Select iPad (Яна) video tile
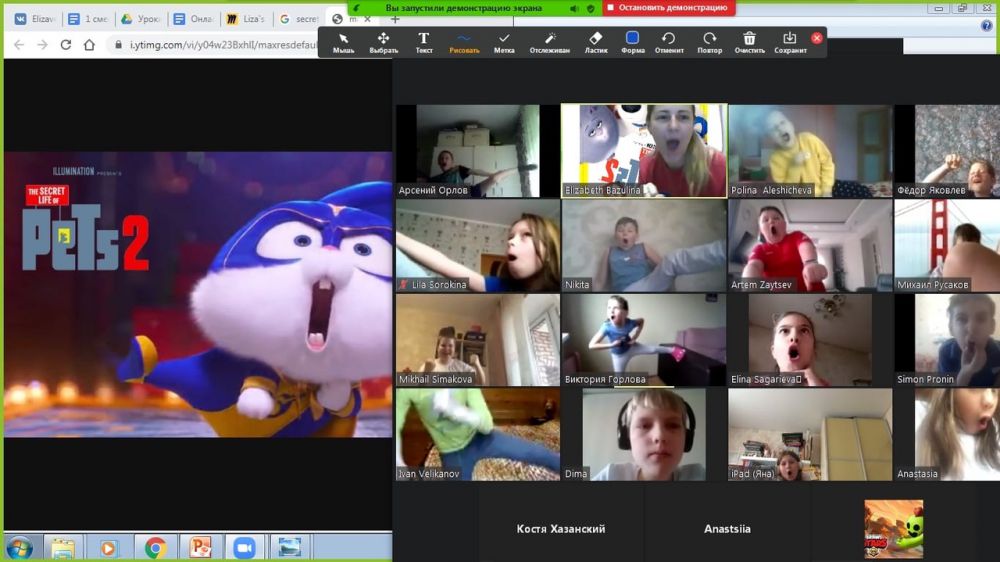1000x562 pixels. pyautogui.click(x=810, y=434)
